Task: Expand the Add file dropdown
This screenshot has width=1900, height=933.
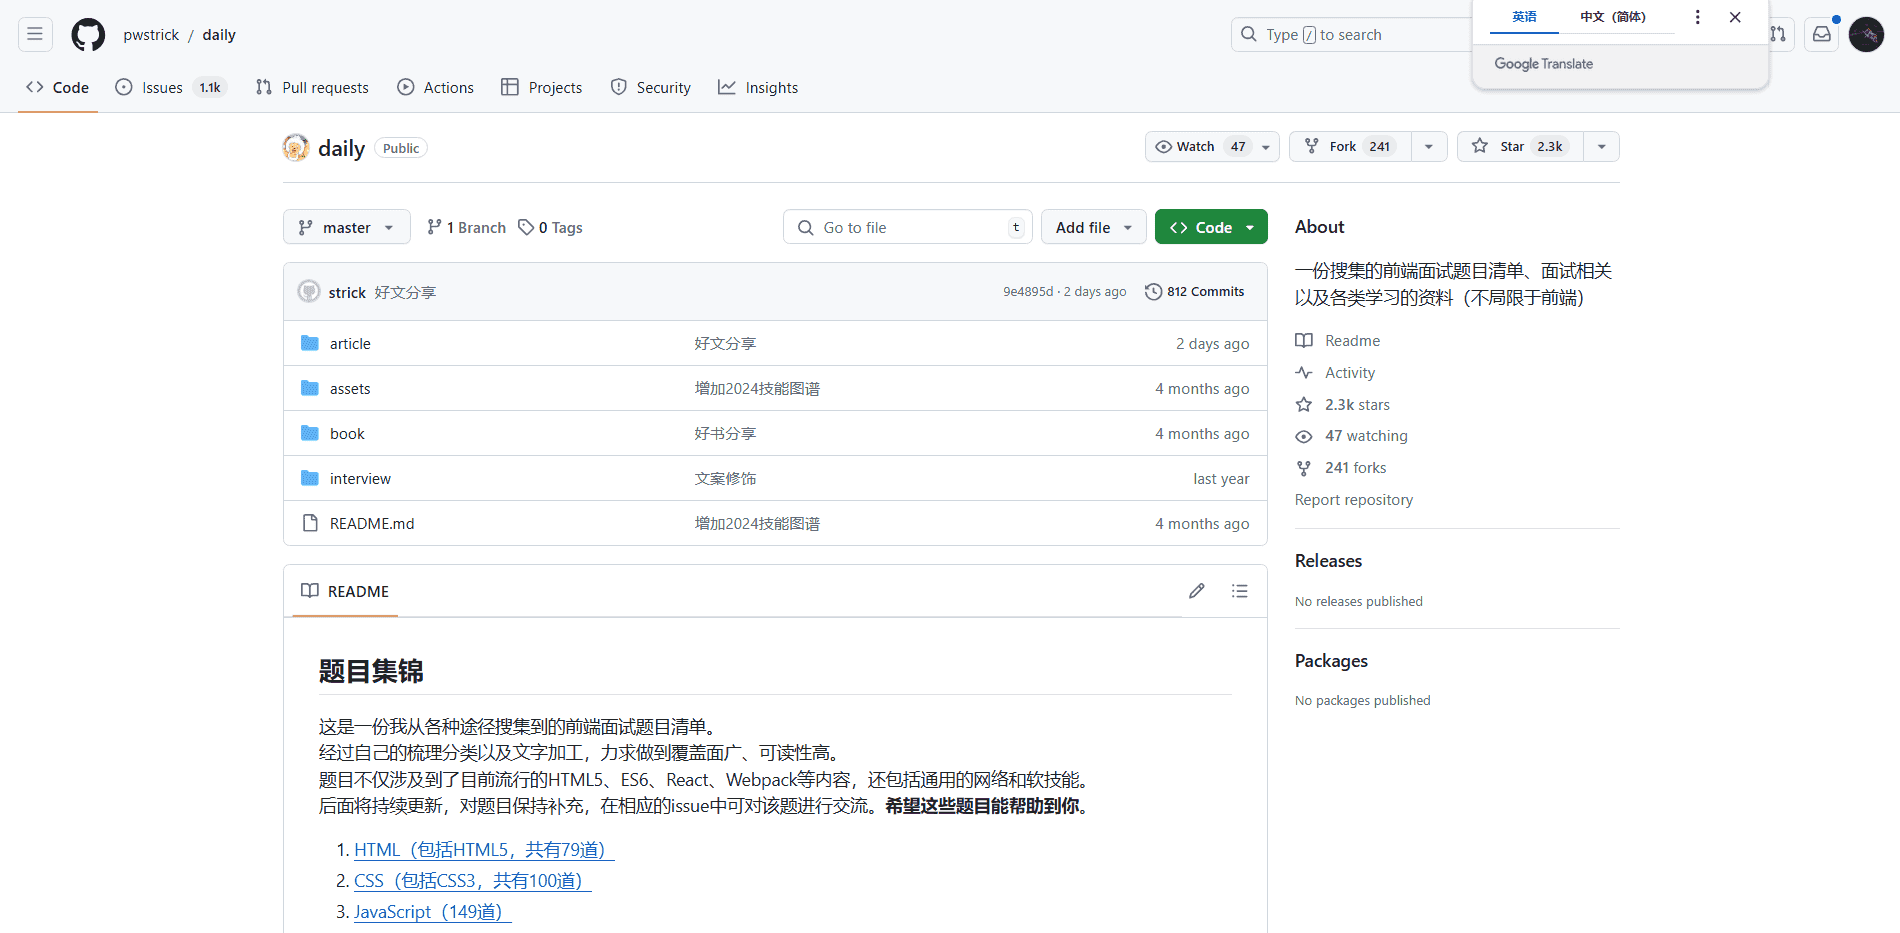Action: click(x=1093, y=228)
